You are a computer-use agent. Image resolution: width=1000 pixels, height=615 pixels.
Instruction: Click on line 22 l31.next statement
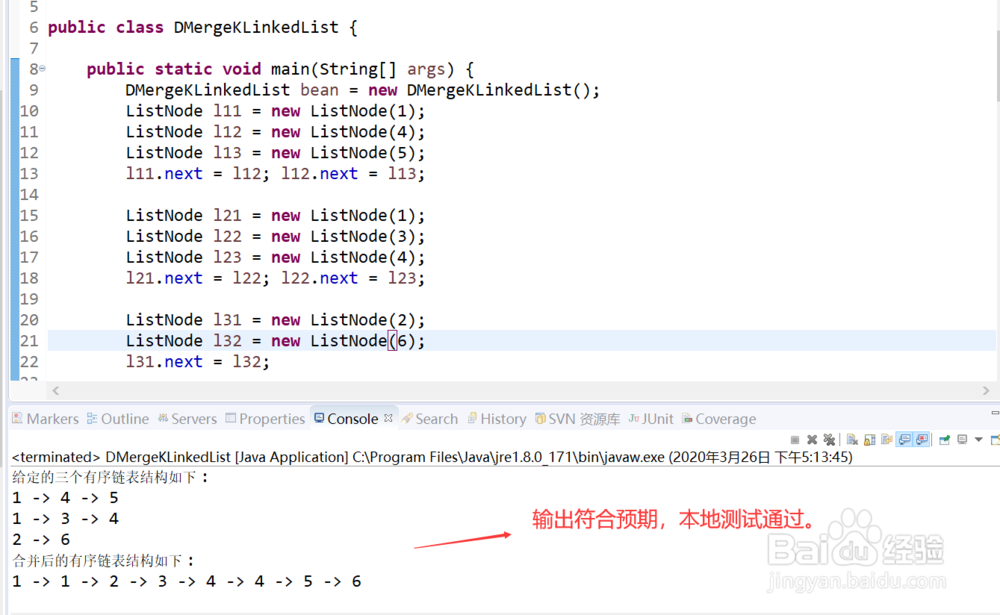(198, 362)
